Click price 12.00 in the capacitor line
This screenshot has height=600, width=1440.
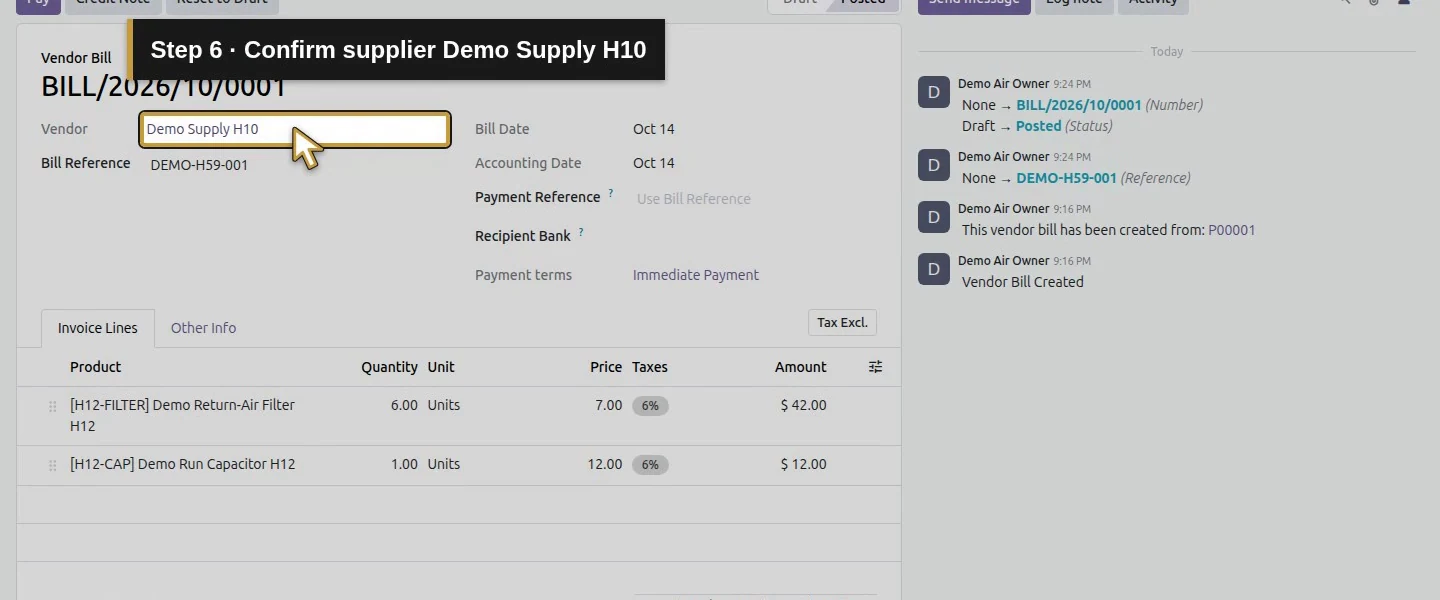(605, 464)
